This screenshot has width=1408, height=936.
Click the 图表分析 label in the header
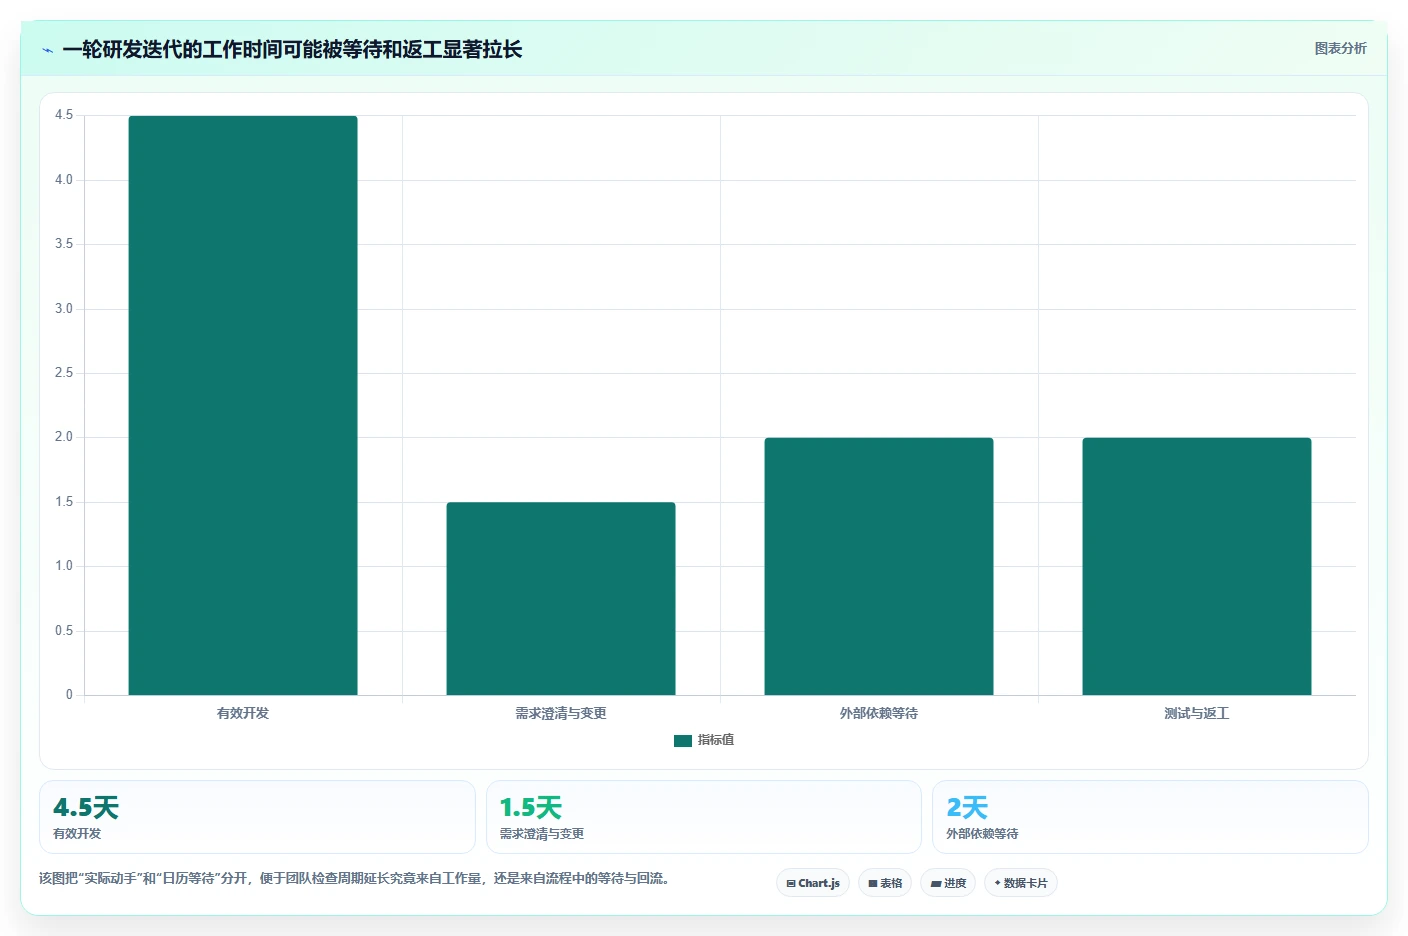click(x=1340, y=48)
